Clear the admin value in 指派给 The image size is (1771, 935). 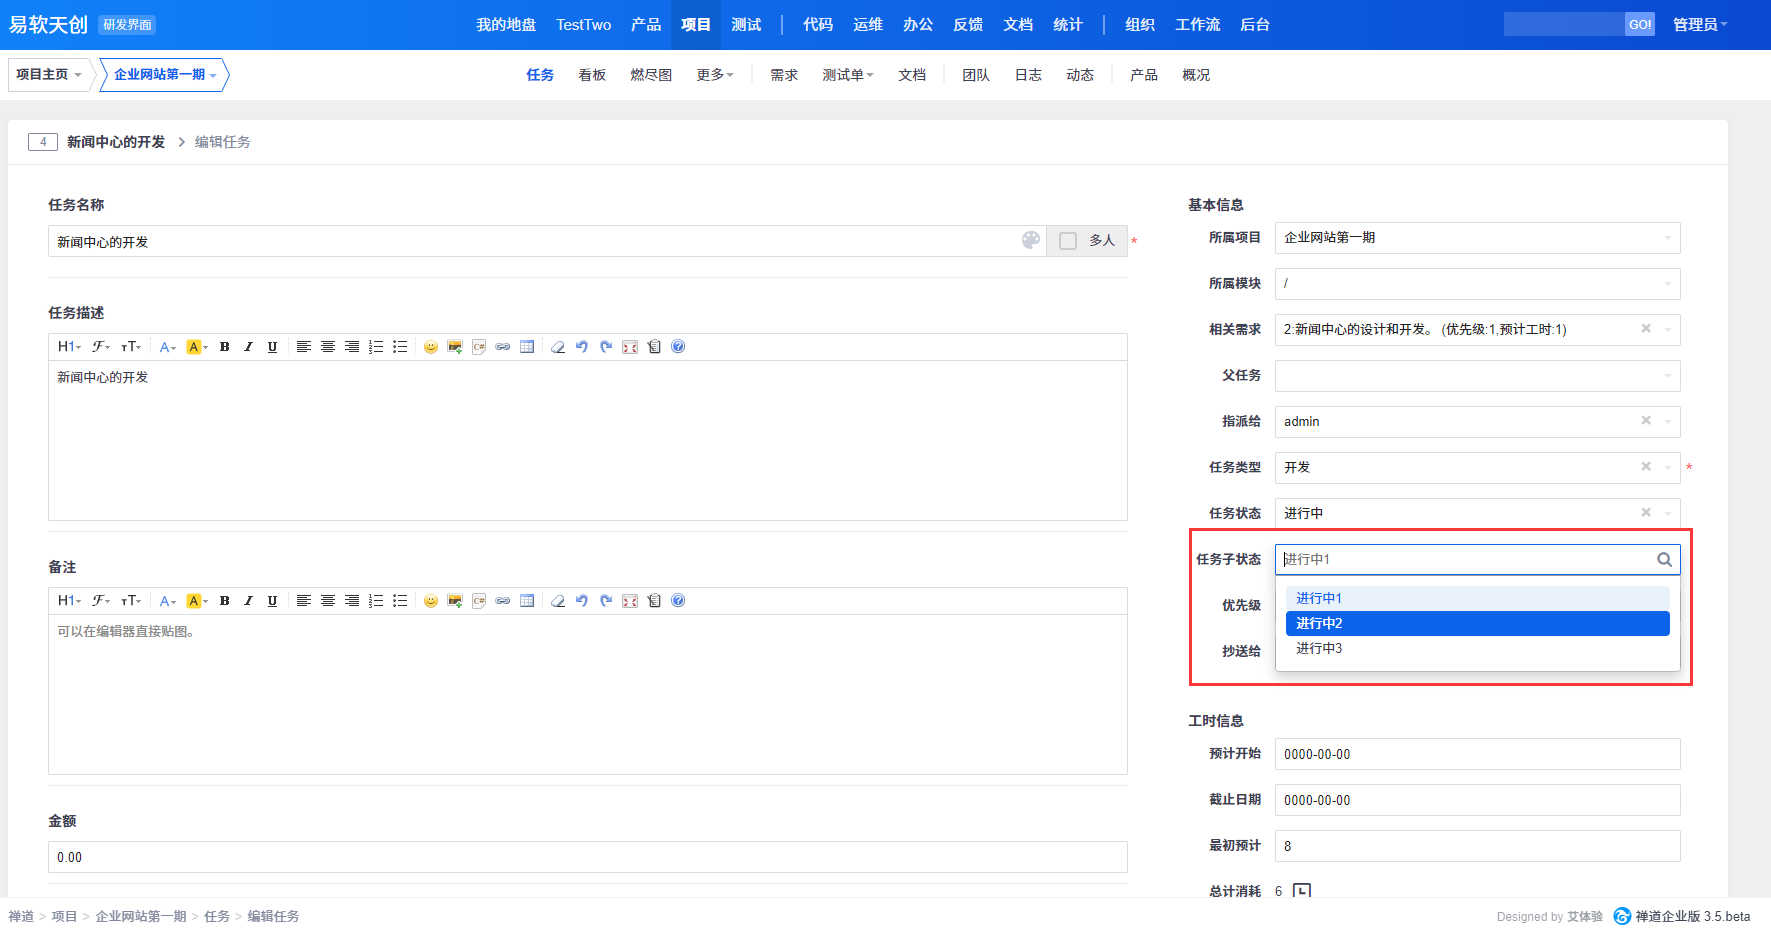coord(1645,421)
